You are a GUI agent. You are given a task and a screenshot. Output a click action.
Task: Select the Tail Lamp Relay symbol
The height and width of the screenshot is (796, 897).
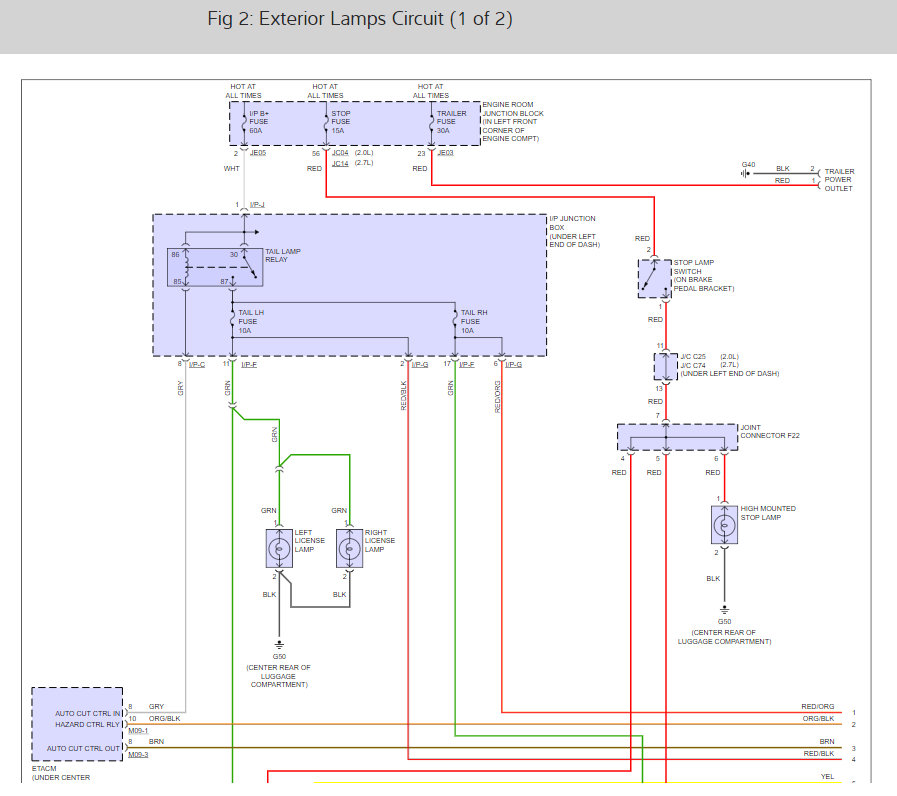(x=215, y=267)
